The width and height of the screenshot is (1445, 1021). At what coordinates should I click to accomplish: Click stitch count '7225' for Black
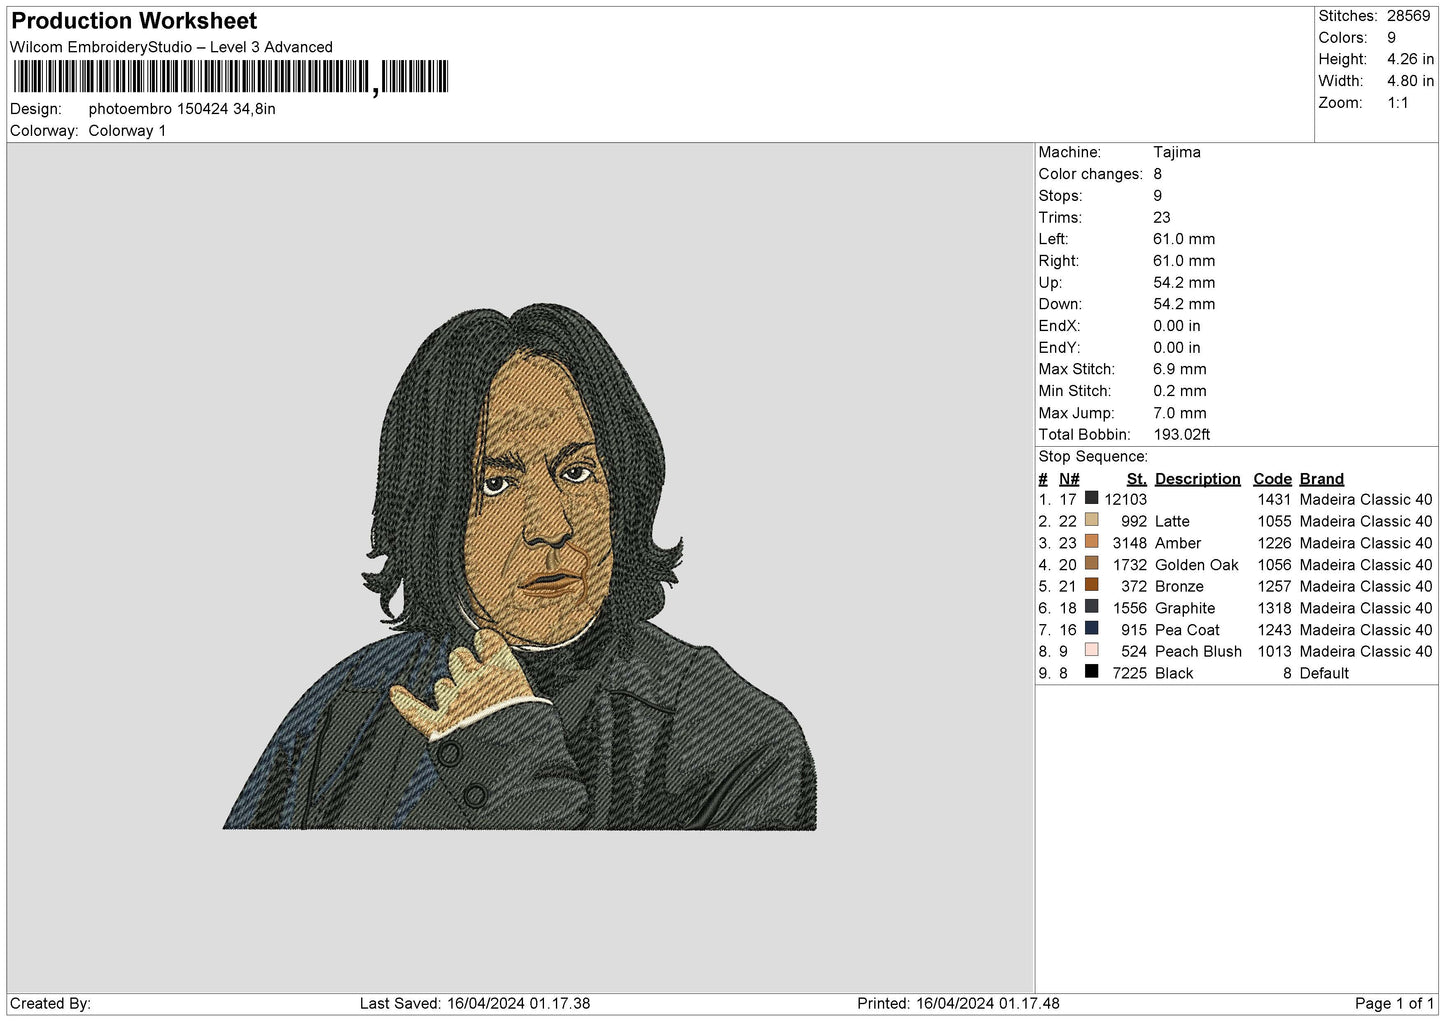click(1129, 673)
